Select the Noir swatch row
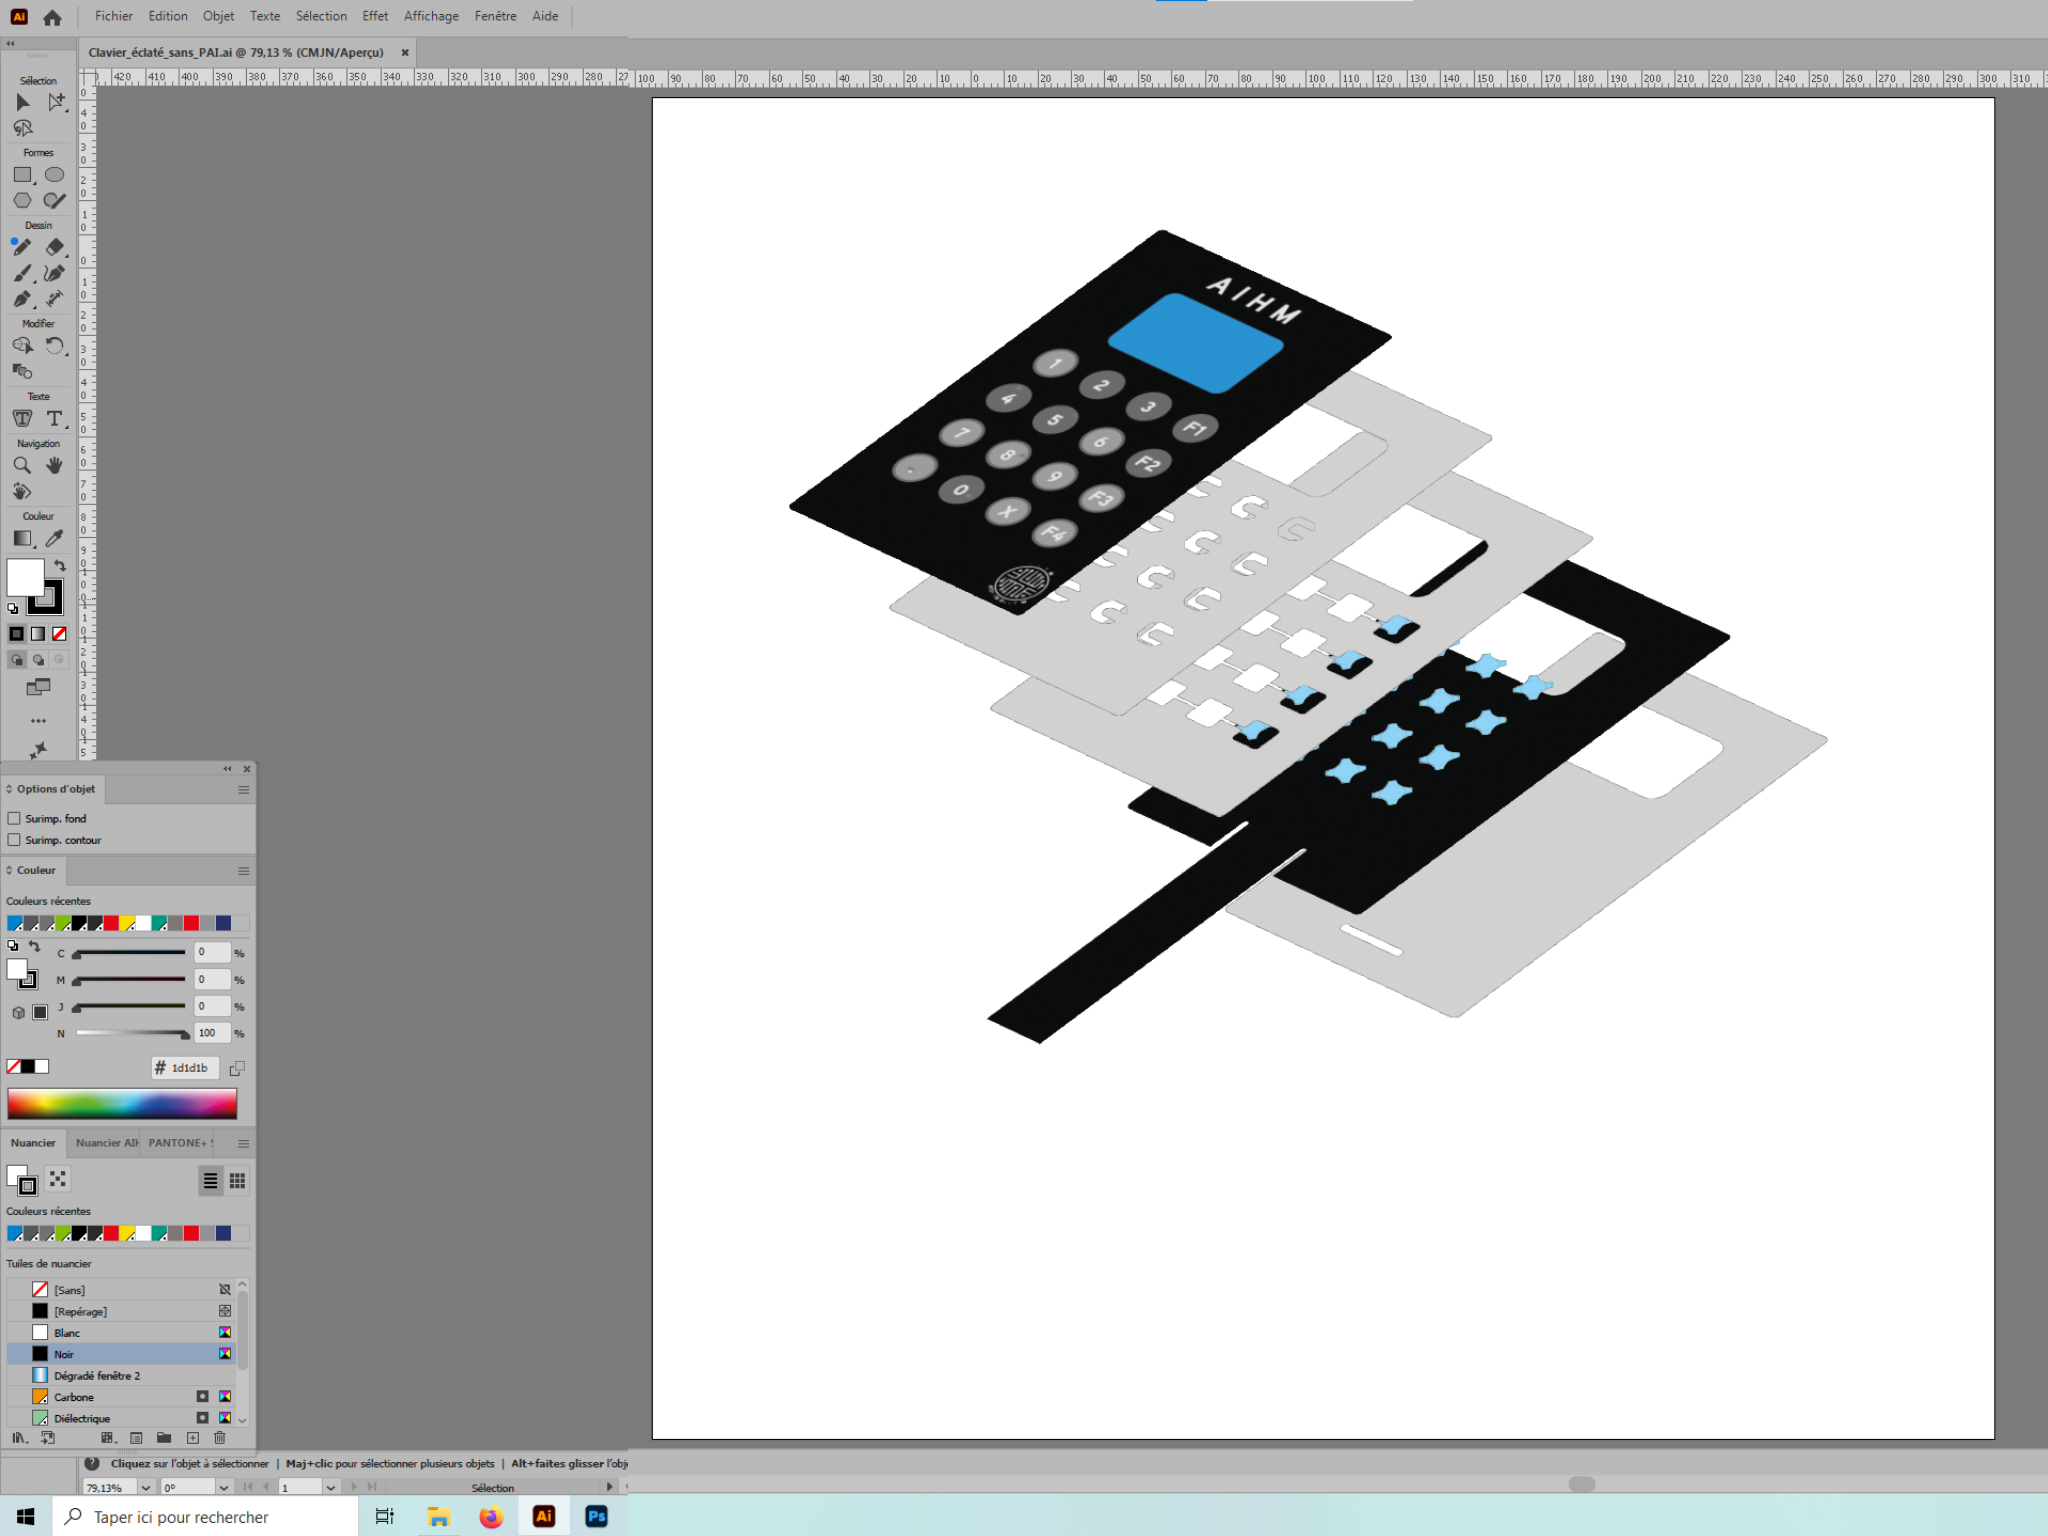This screenshot has width=2048, height=1536. [x=121, y=1354]
